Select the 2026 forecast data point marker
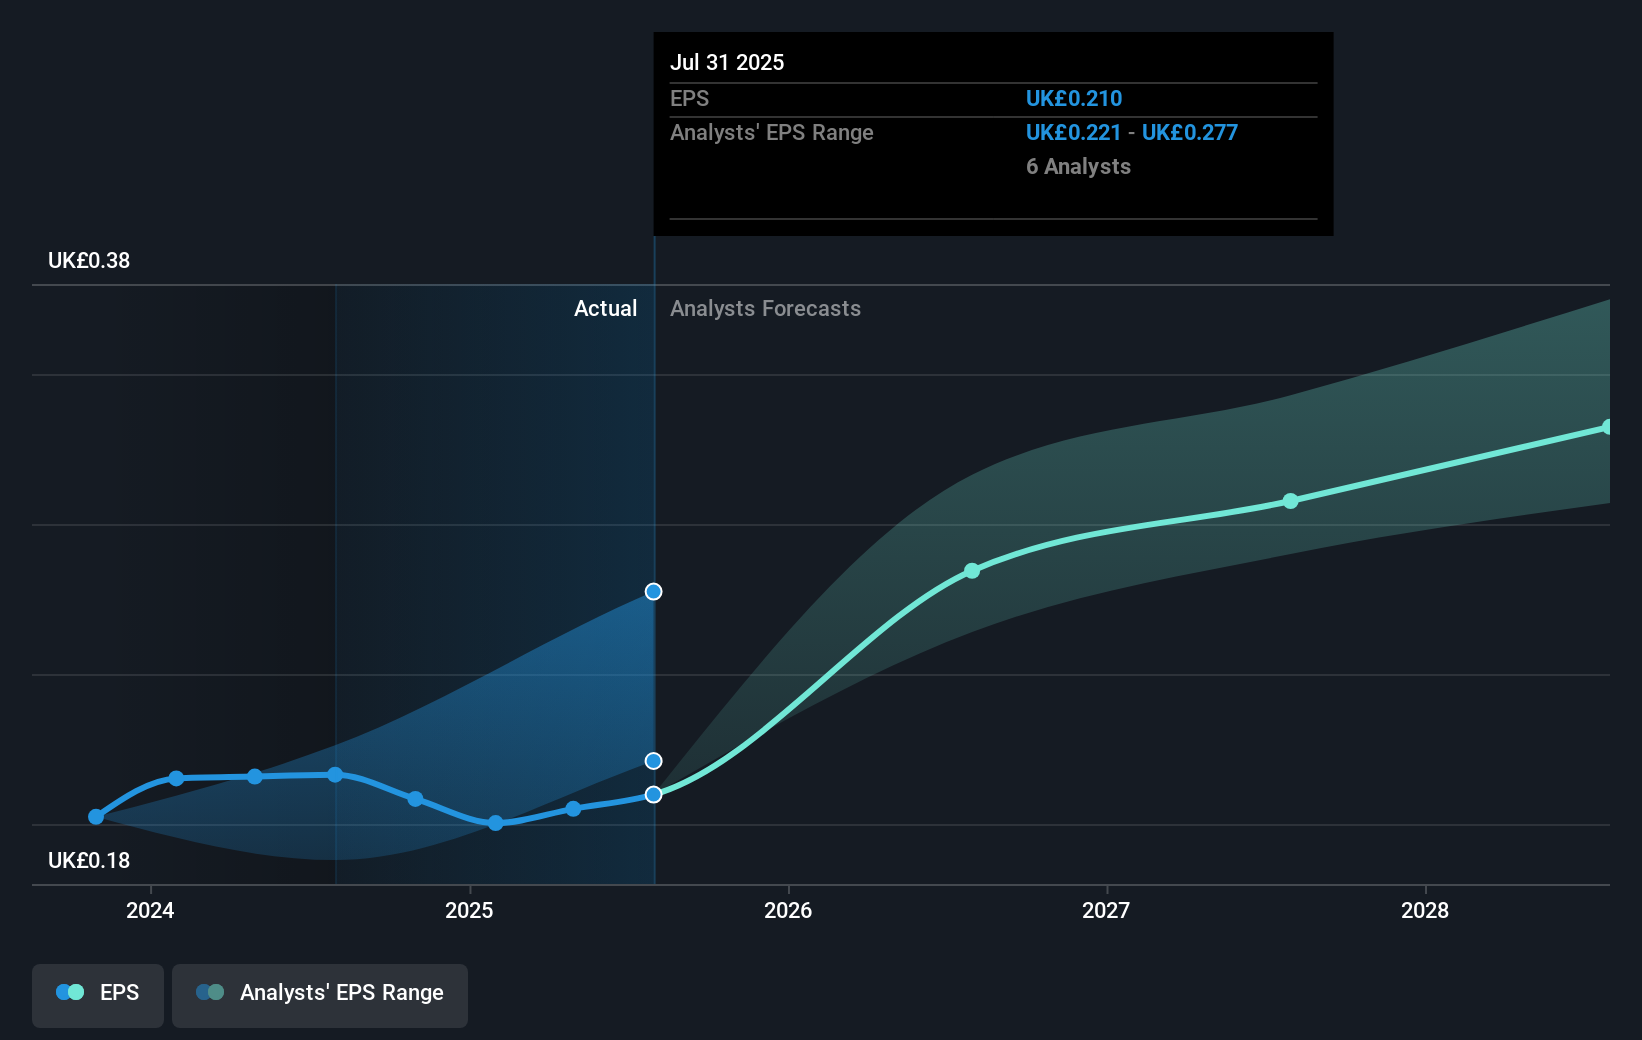This screenshot has height=1040, width=1642. pyautogui.click(x=971, y=571)
